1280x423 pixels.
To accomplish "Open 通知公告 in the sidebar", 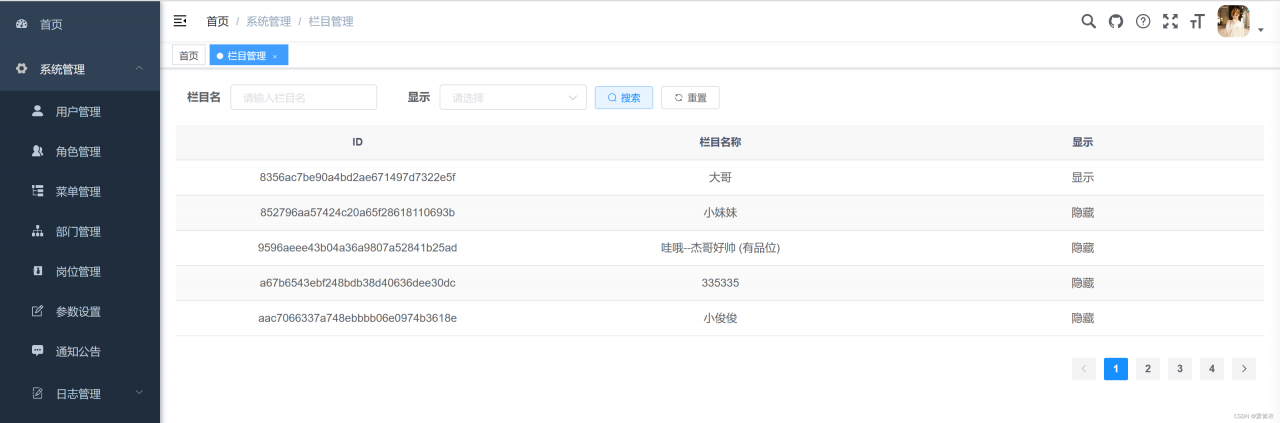I will click(x=80, y=351).
